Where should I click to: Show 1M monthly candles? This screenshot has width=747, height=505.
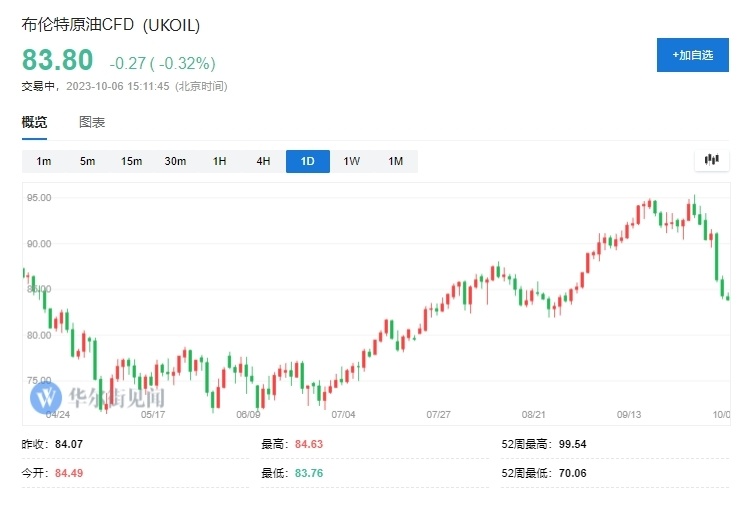(x=396, y=161)
